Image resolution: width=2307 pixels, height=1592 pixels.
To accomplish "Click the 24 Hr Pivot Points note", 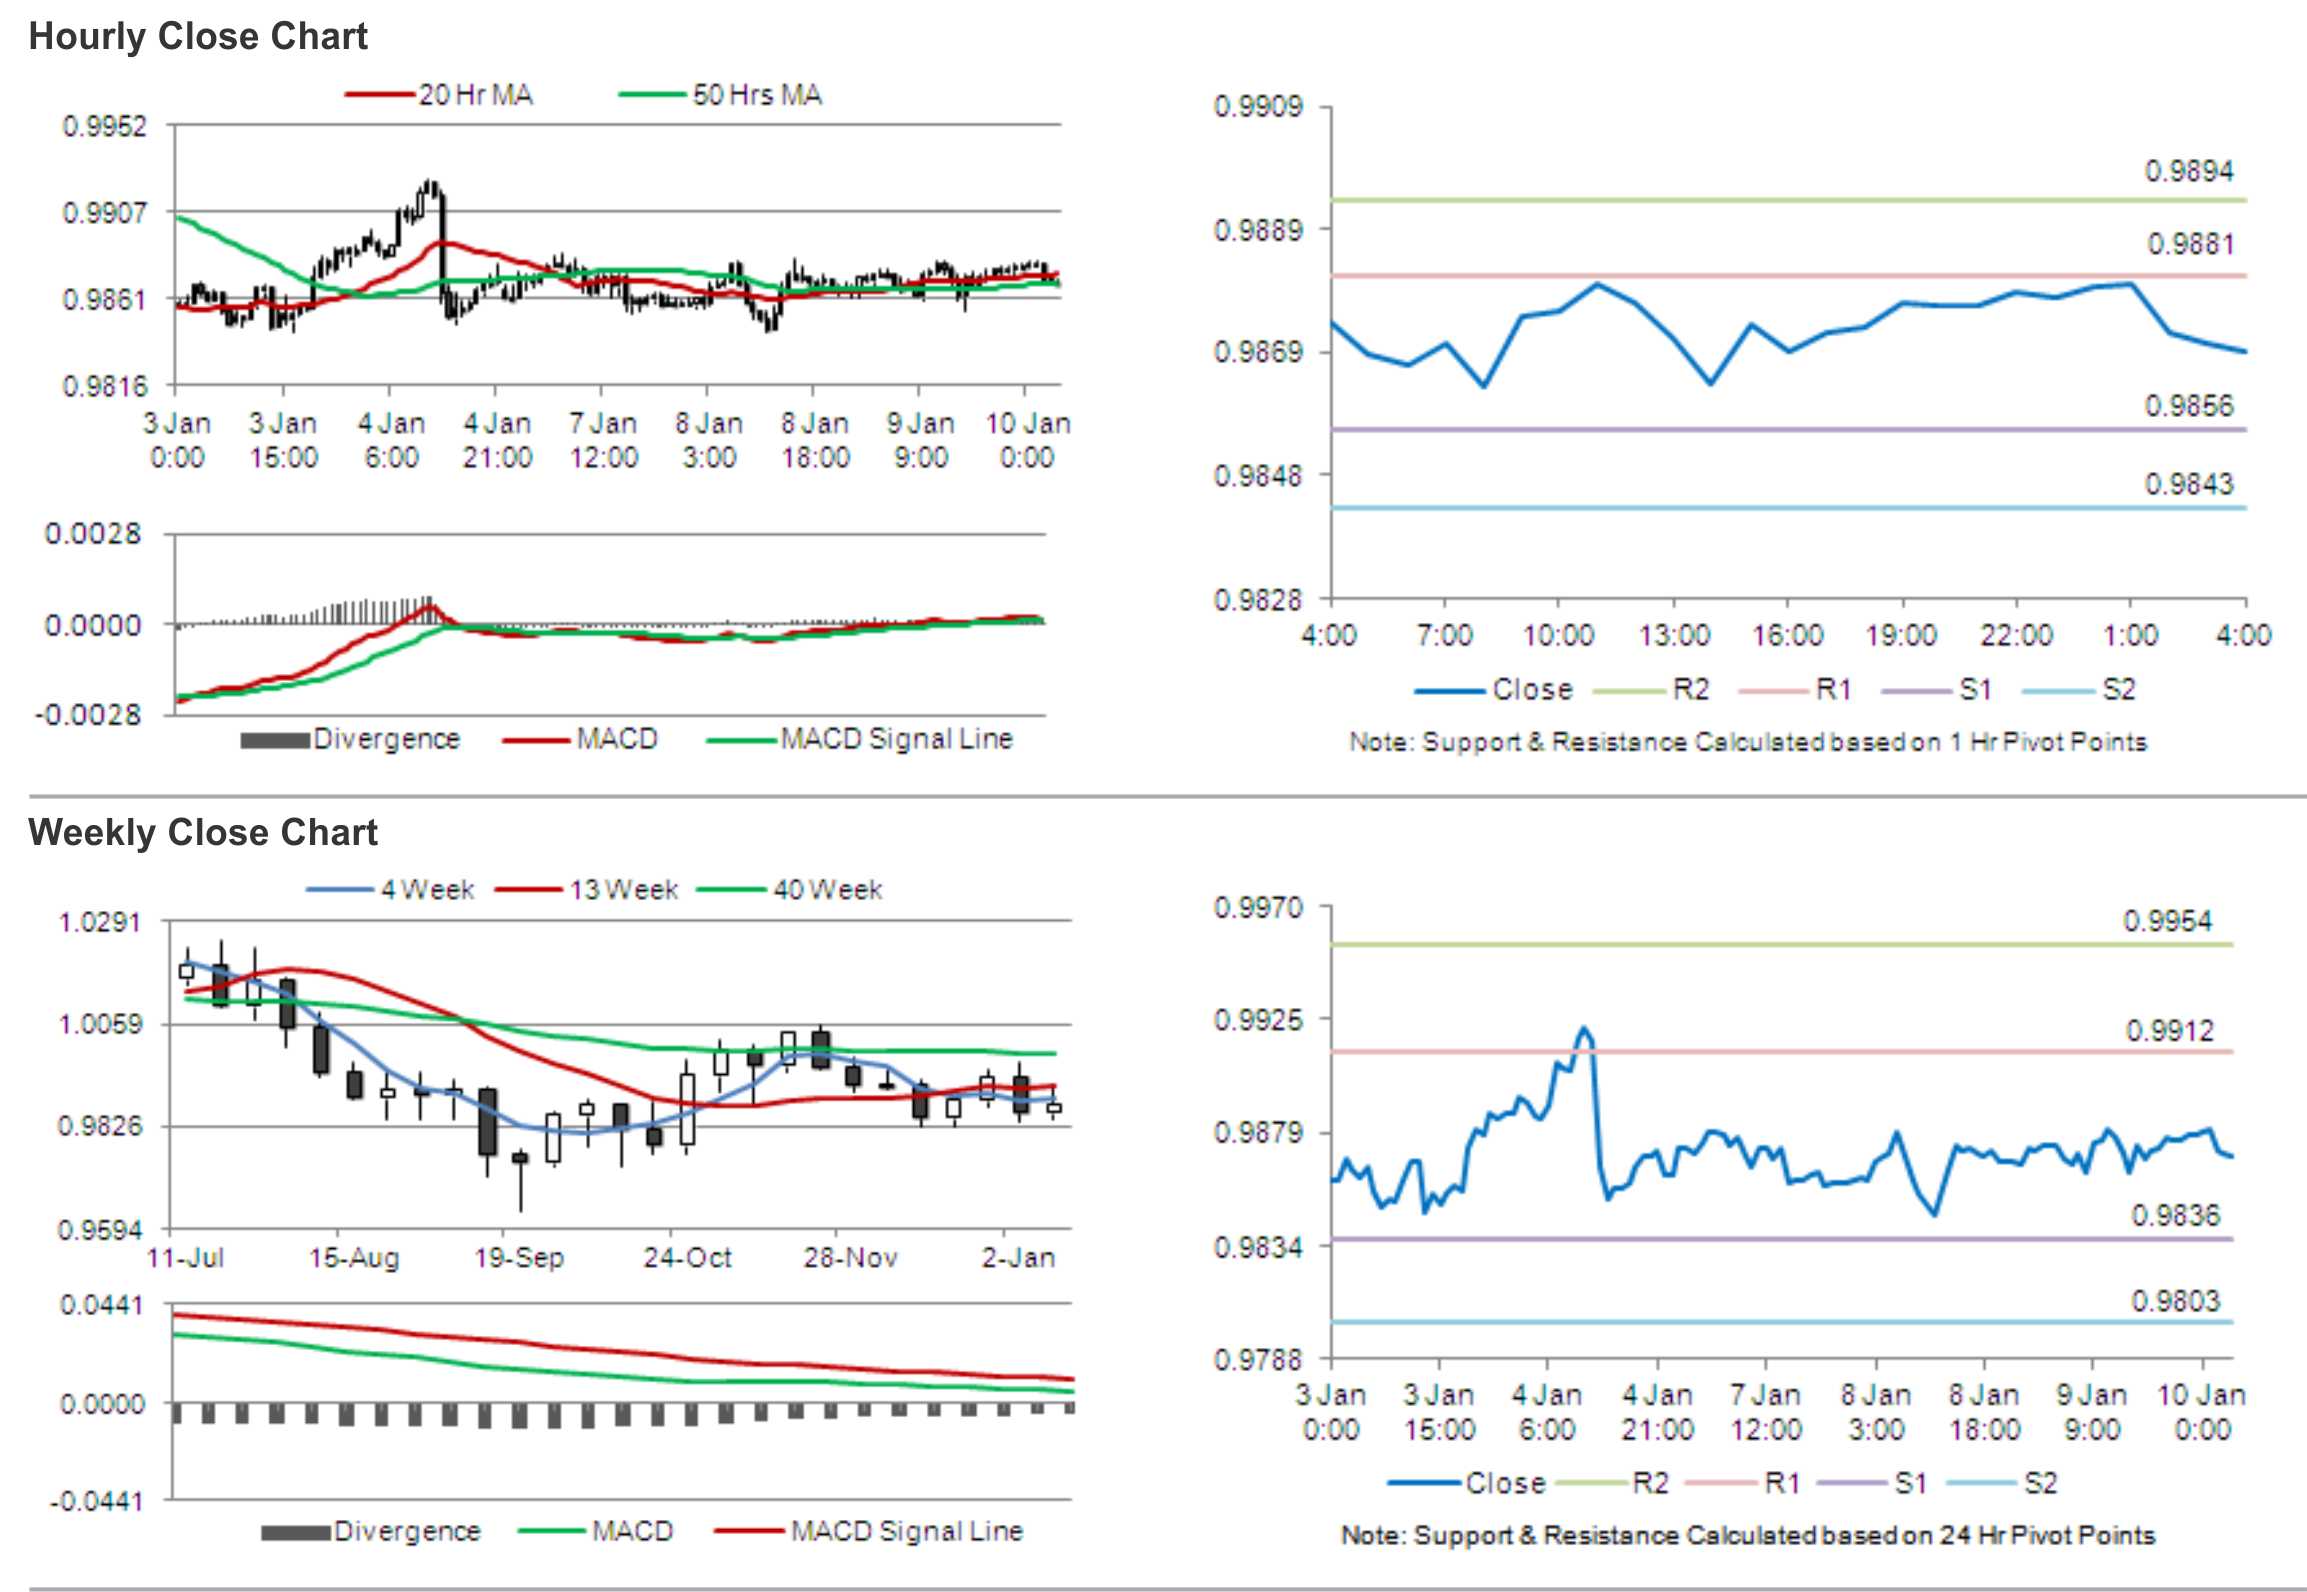I will click(x=1748, y=1535).
